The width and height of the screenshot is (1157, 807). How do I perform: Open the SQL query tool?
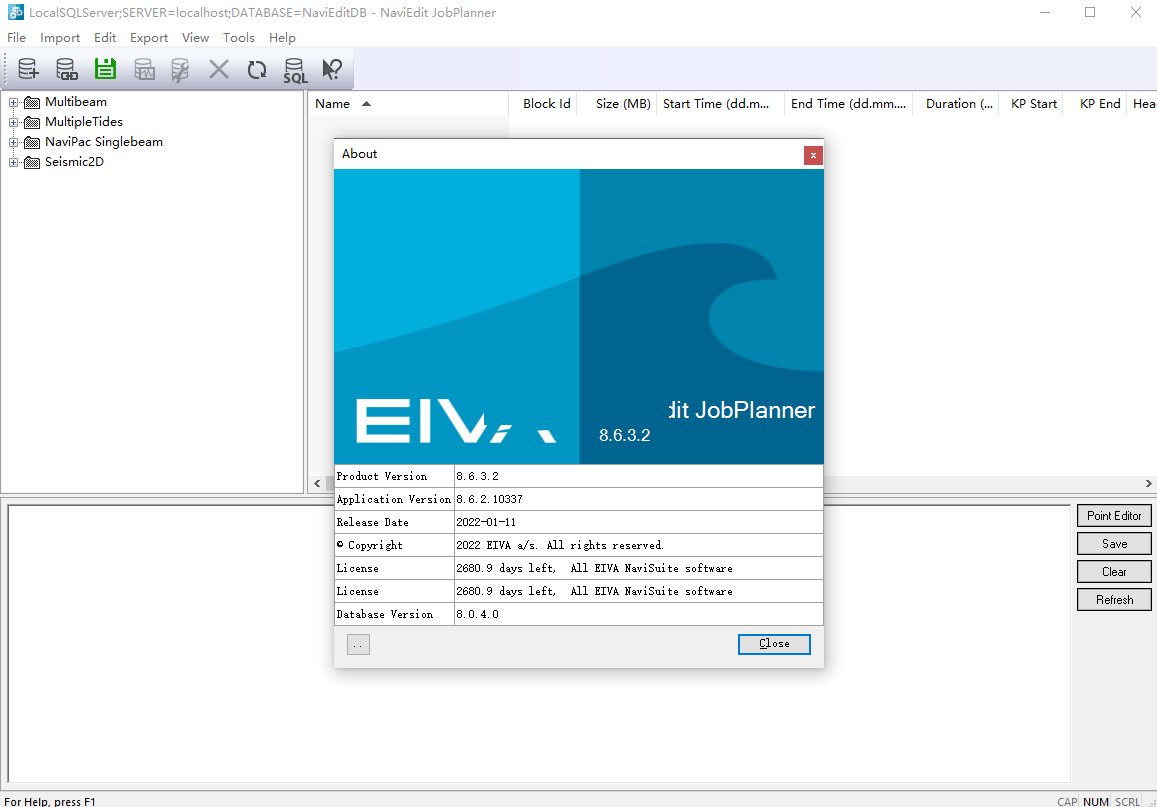294,68
